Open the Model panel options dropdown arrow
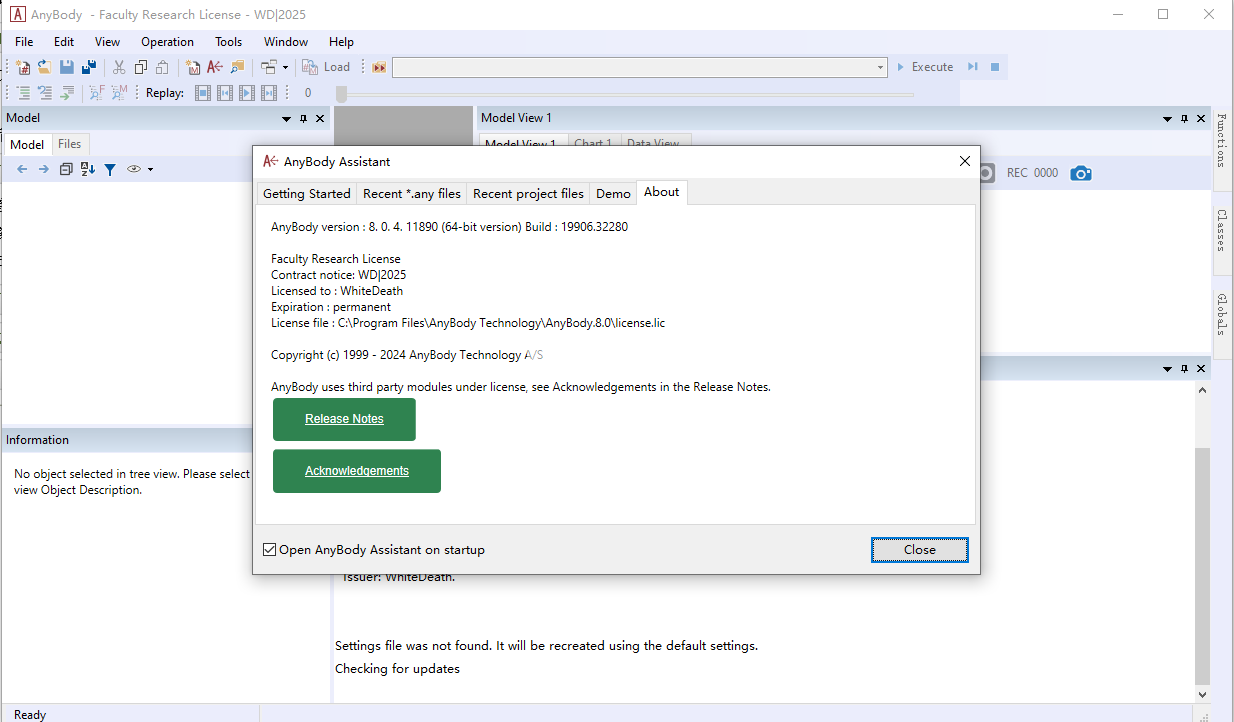 click(x=286, y=118)
